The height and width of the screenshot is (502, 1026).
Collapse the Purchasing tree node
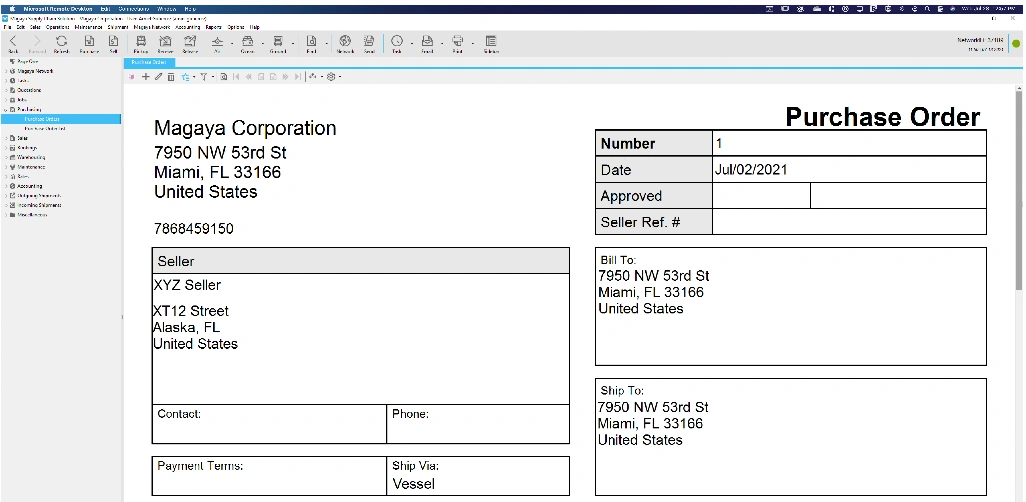[5, 110]
